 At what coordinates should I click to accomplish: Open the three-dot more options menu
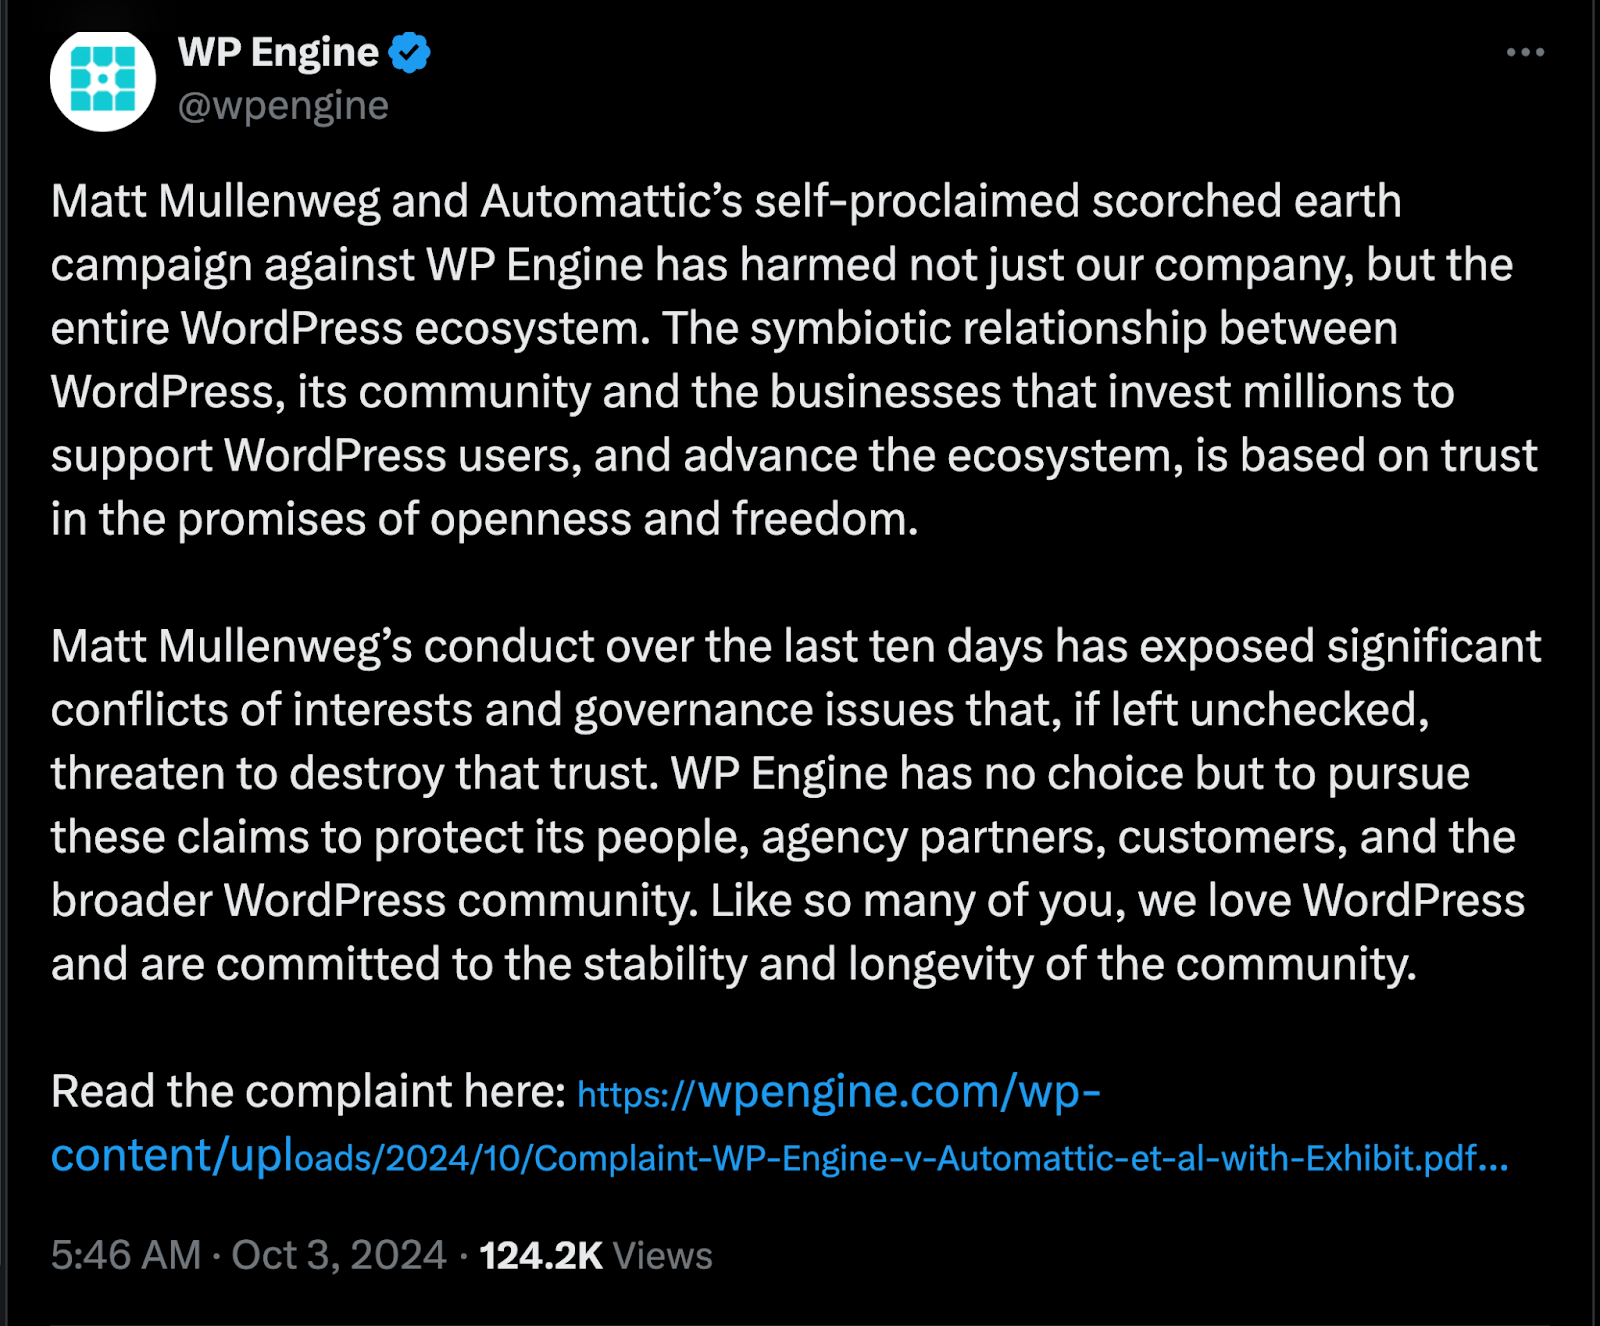click(x=1525, y=52)
